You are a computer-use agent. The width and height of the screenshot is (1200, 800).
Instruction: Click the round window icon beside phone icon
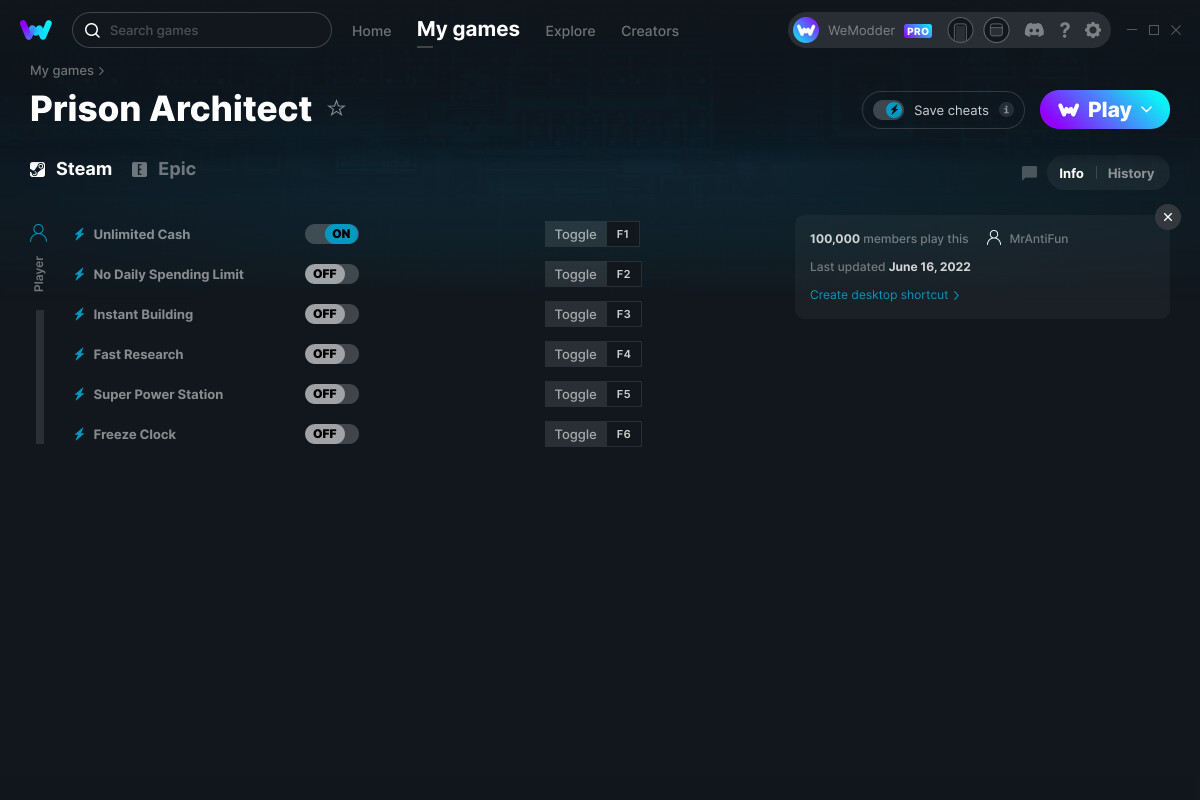point(996,30)
